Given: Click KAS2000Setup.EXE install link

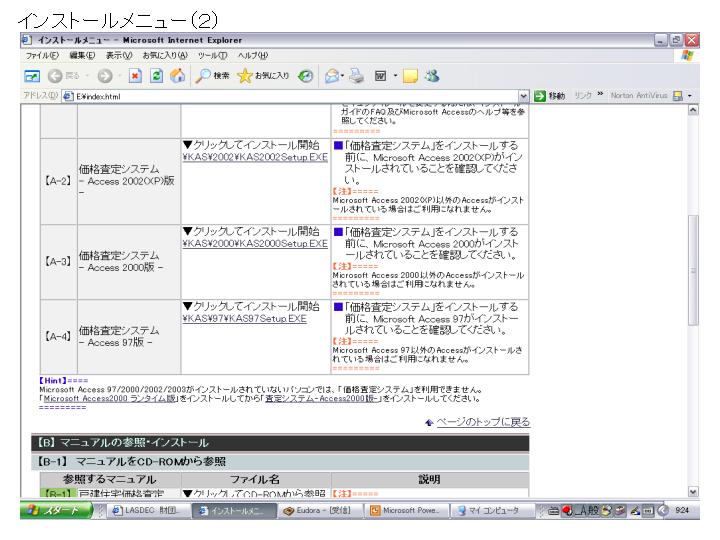Looking at the screenshot, I should pos(255,243).
